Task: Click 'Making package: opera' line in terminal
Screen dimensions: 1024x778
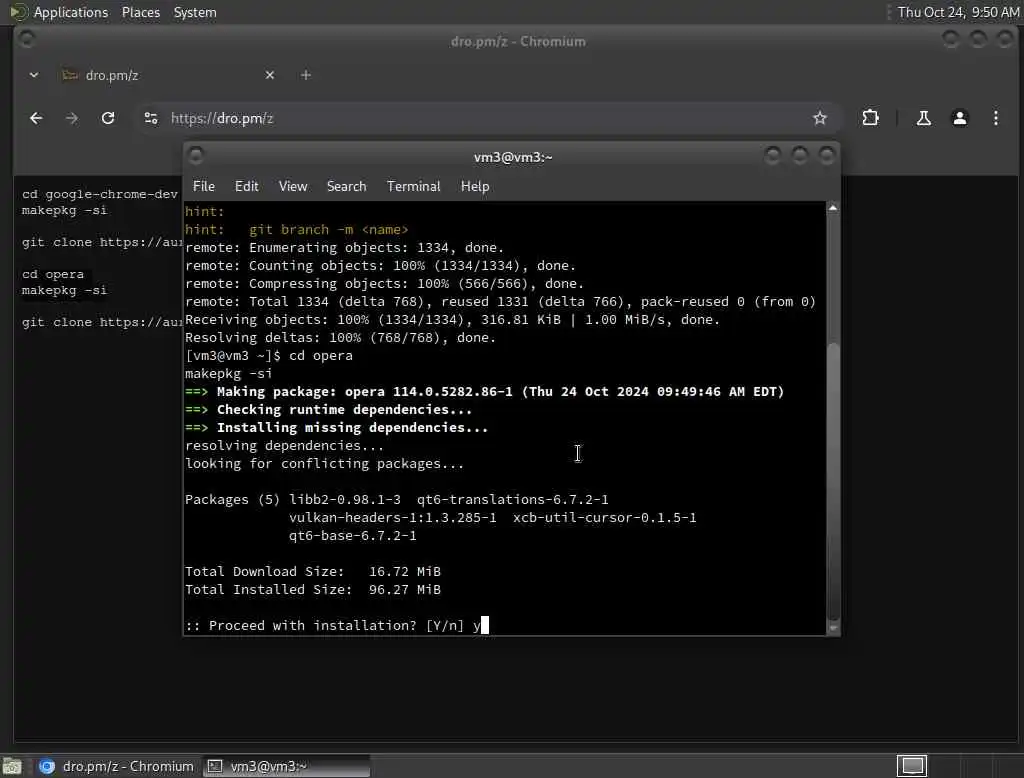Action: 485,392
